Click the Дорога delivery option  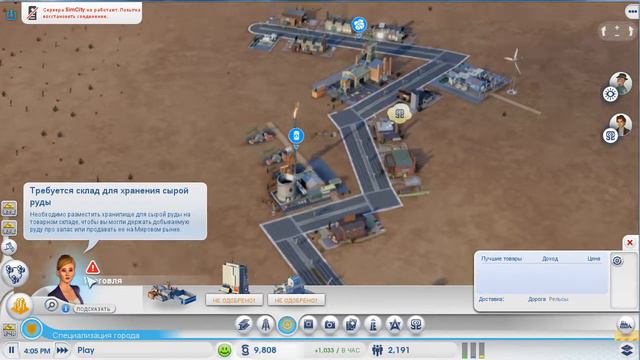click(537, 299)
